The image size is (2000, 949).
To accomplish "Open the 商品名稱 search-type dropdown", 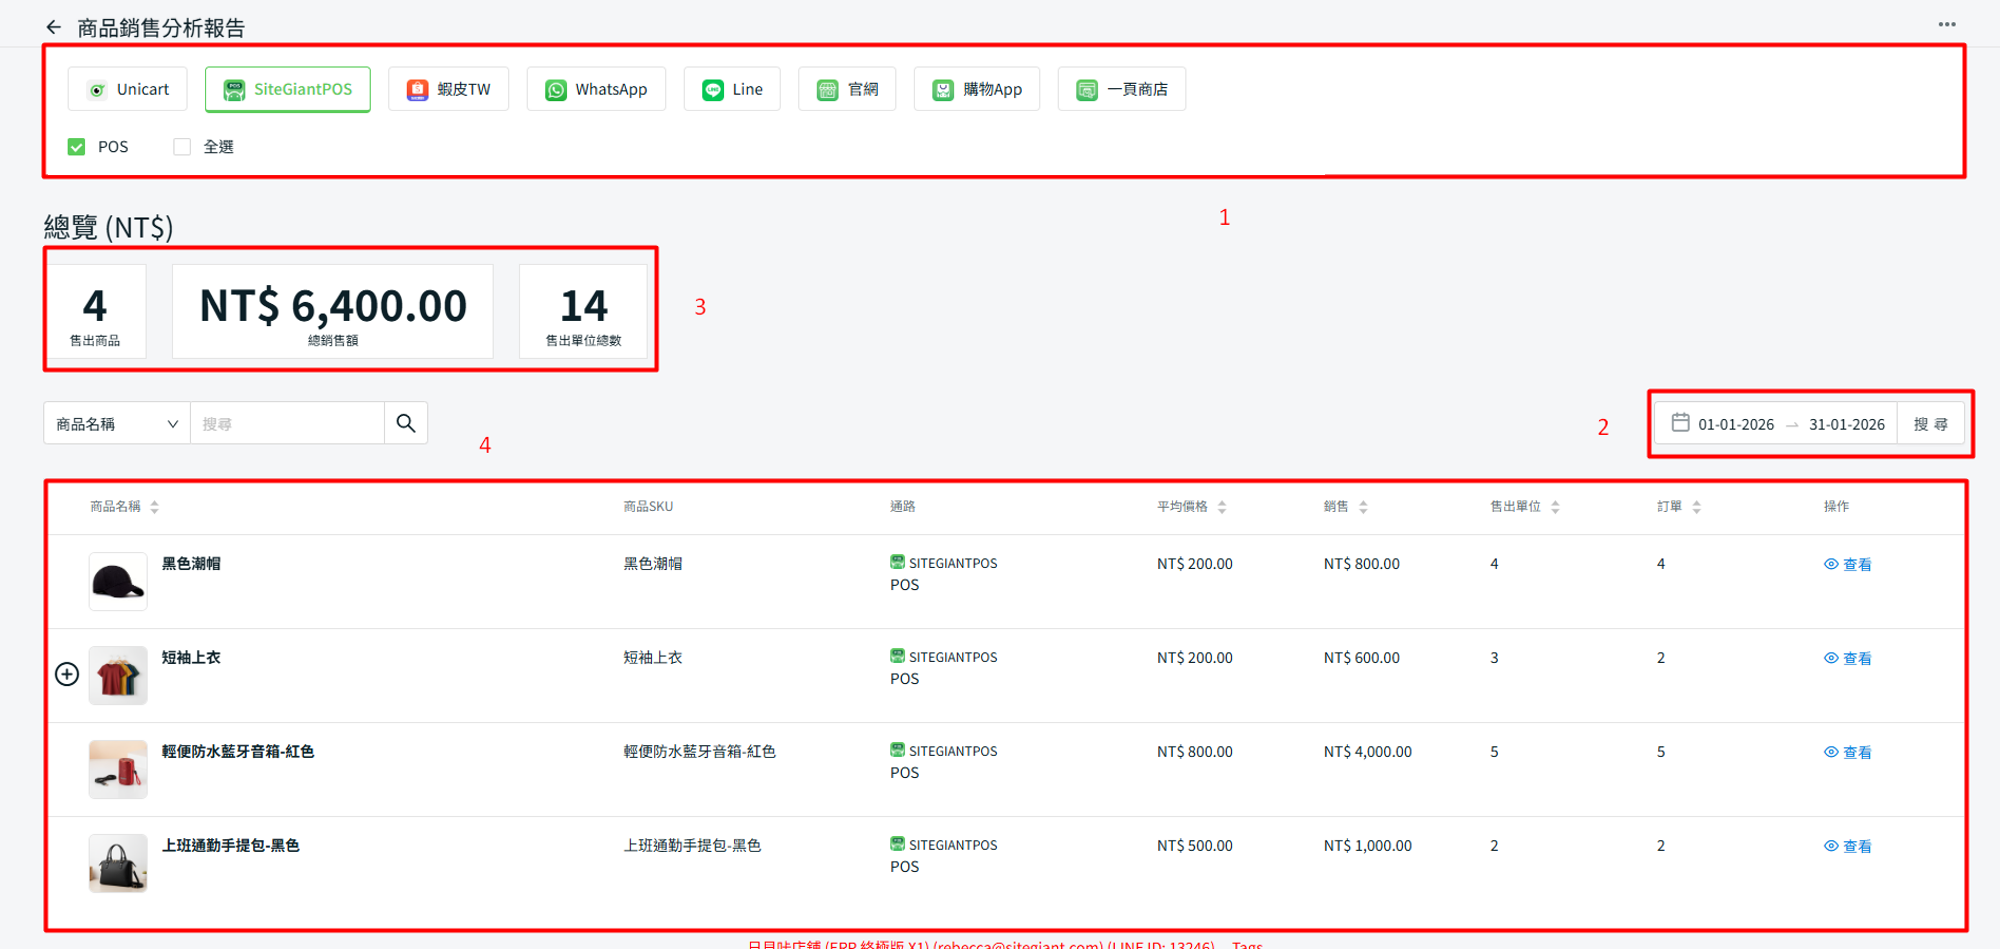I will click(116, 424).
